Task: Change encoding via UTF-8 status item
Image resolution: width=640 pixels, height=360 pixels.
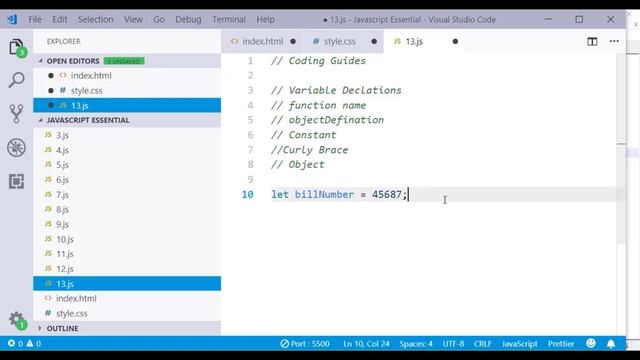Action: point(453,344)
